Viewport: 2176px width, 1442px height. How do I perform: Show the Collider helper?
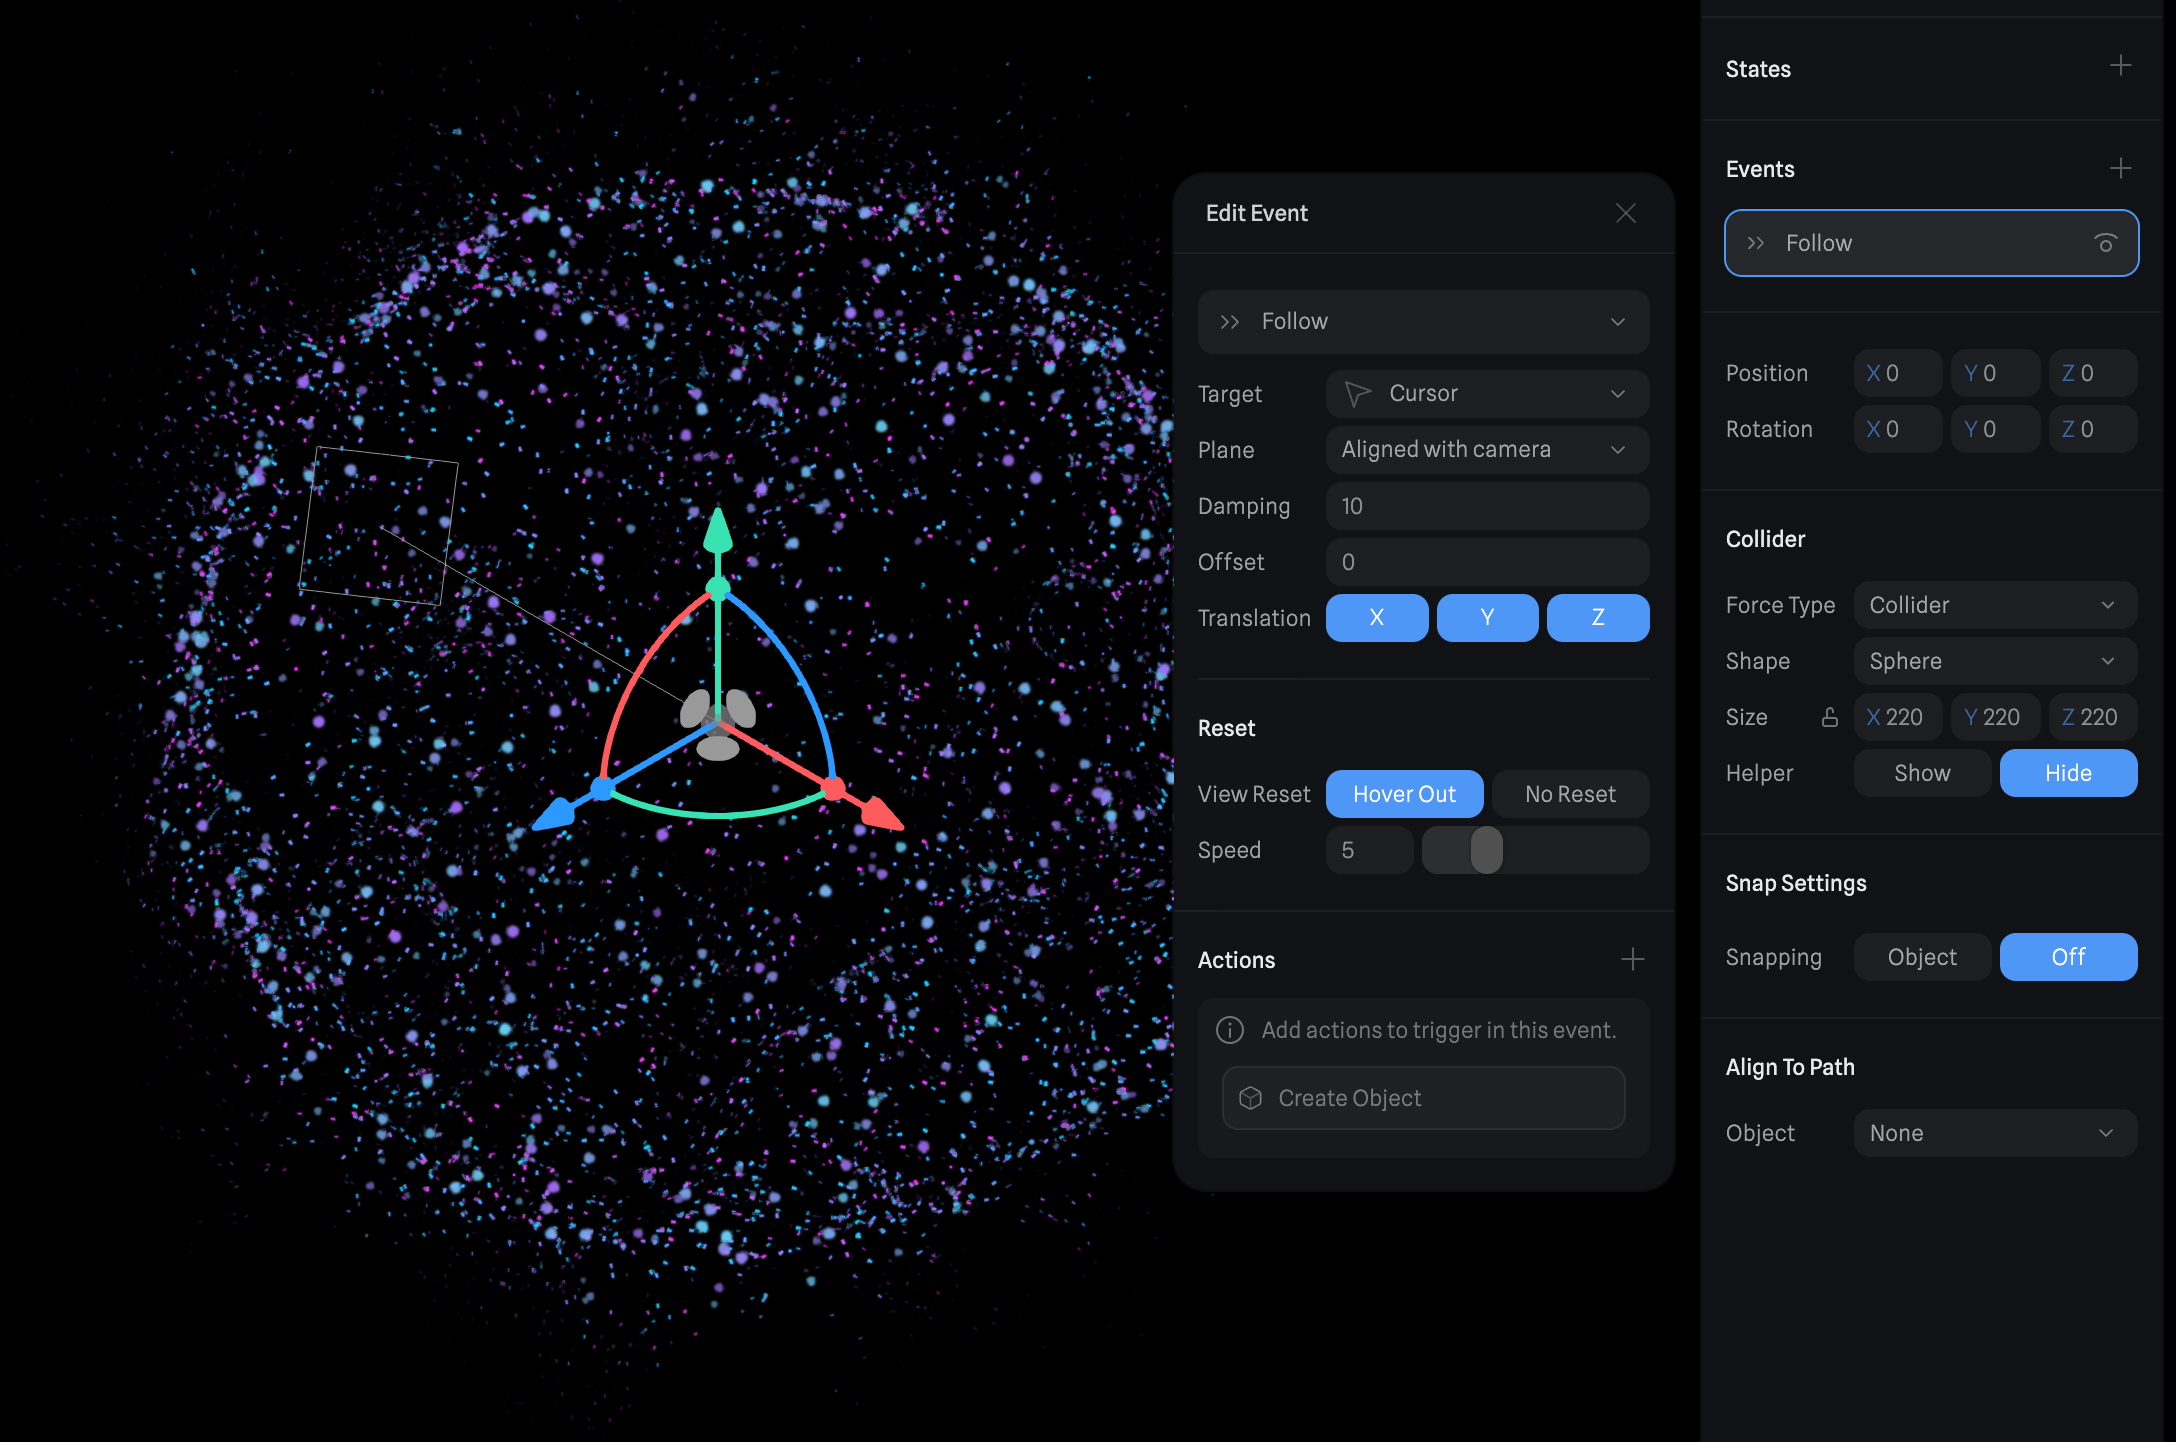(1920, 772)
